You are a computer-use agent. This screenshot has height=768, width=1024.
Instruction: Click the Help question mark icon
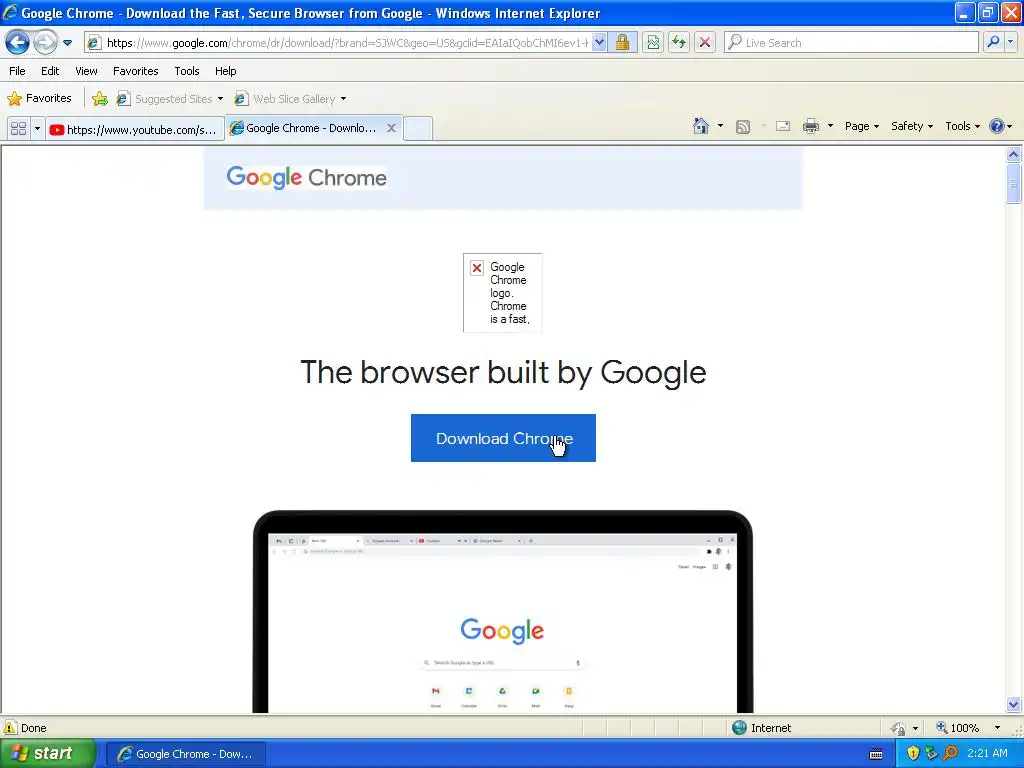(x=997, y=126)
